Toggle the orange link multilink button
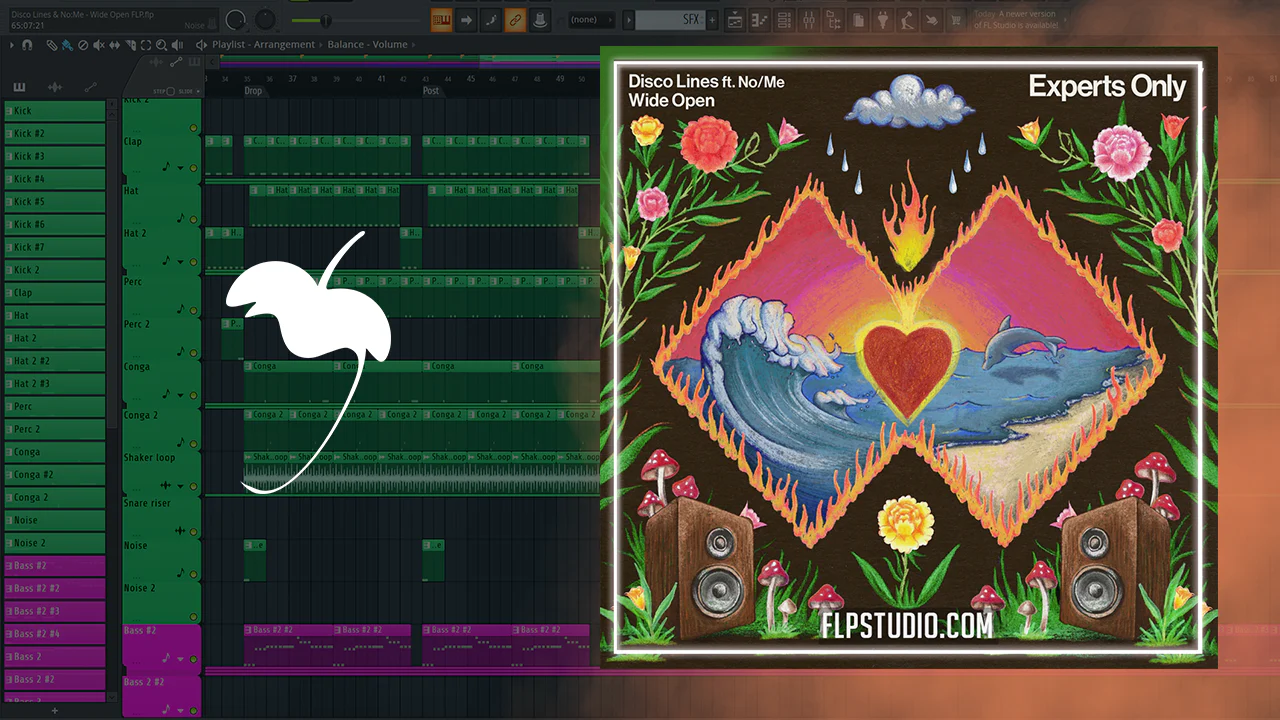The image size is (1280, 720). [x=515, y=19]
